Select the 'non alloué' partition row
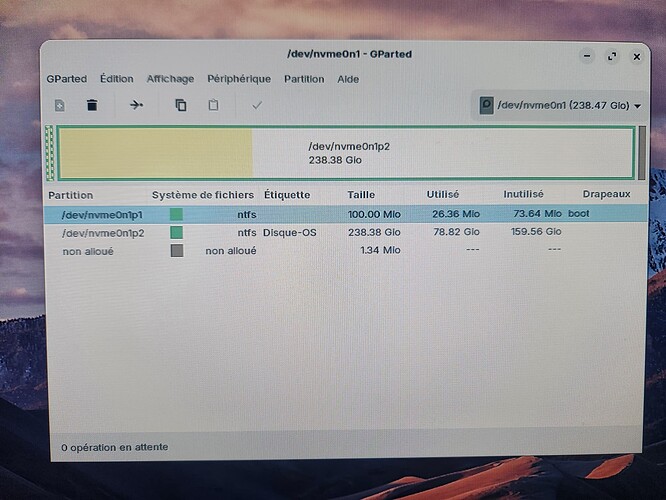The image size is (666, 500). (346, 251)
